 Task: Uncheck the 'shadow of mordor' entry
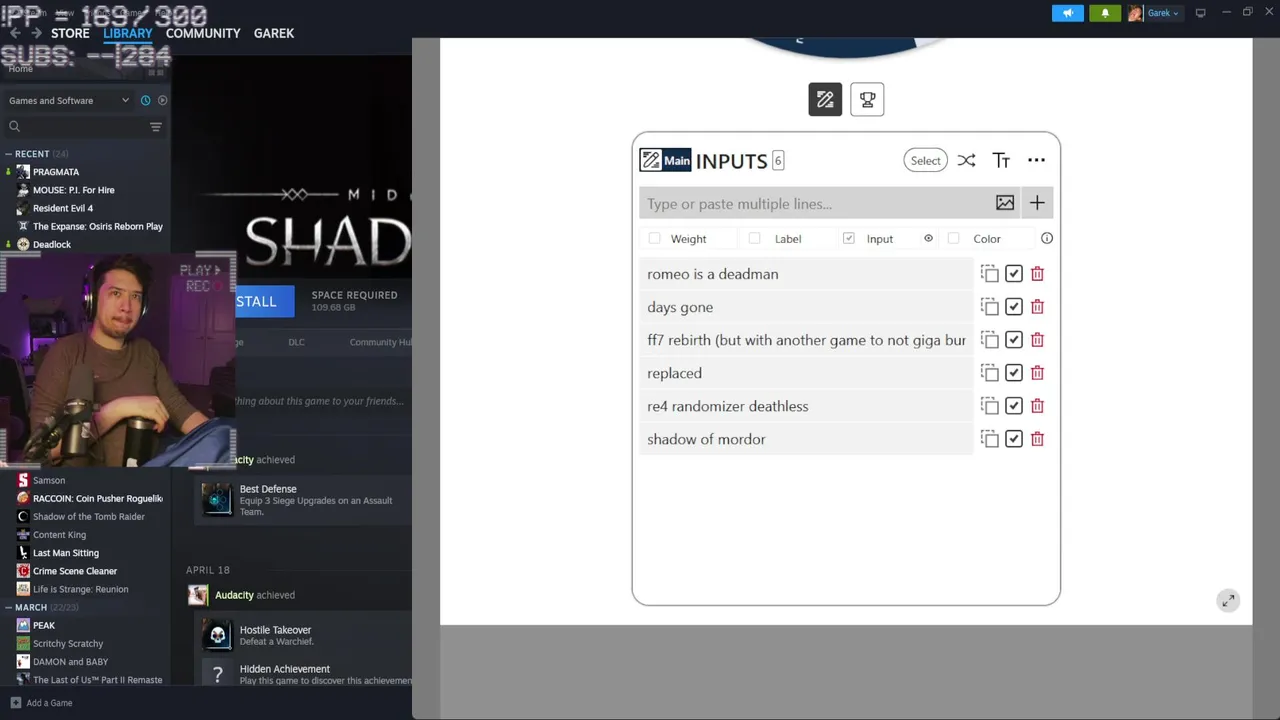point(1013,438)
